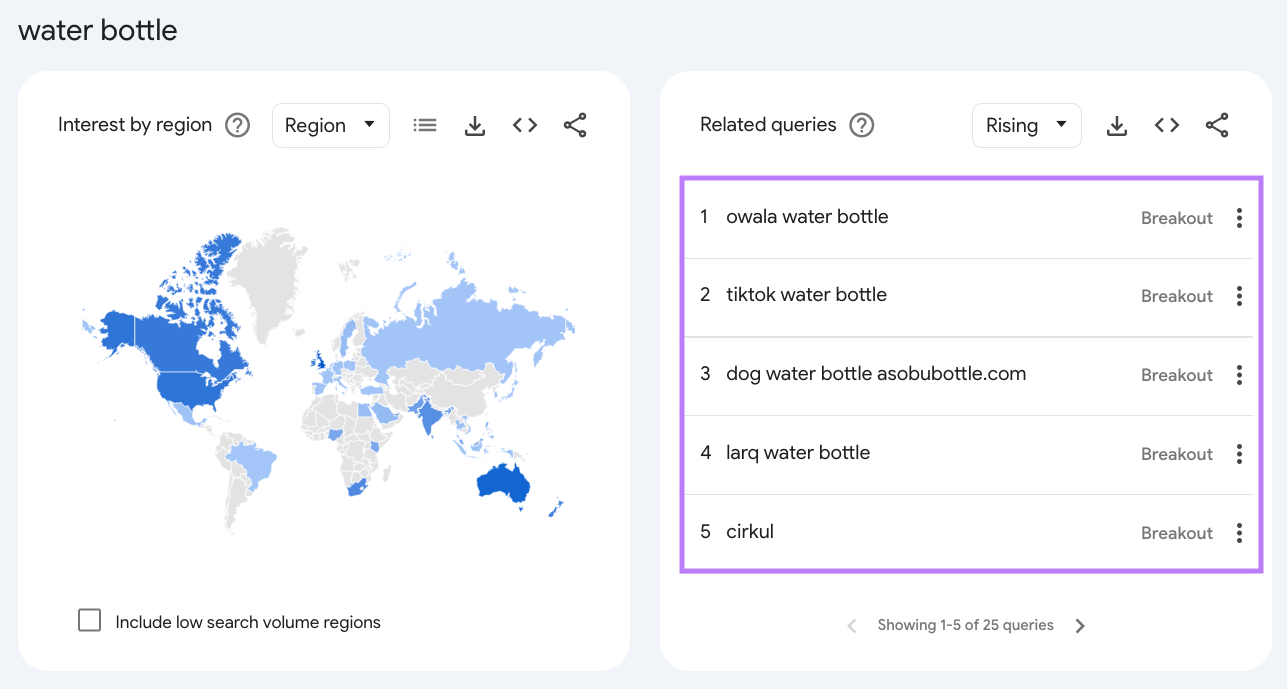Open the Region dropdown
This screenshot has height=689, width=1287.
(x=331, y=124)
